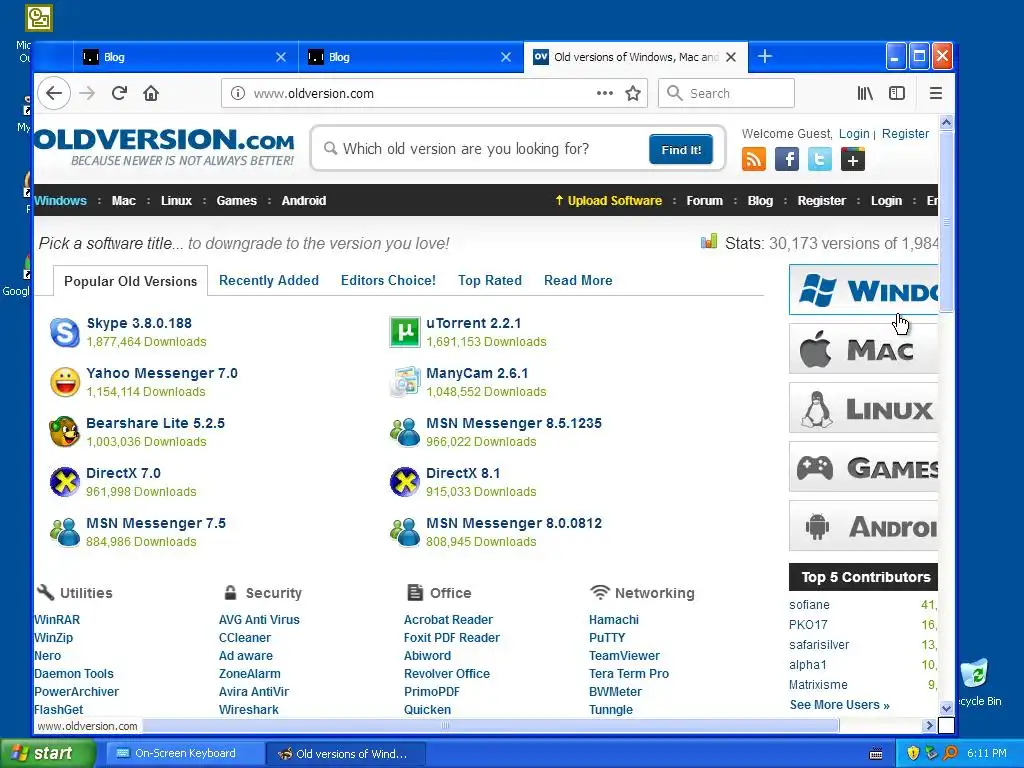Click the horizontal scrollbar right arrow
This screenshot has height=768, width=1024.
point(929,726)
